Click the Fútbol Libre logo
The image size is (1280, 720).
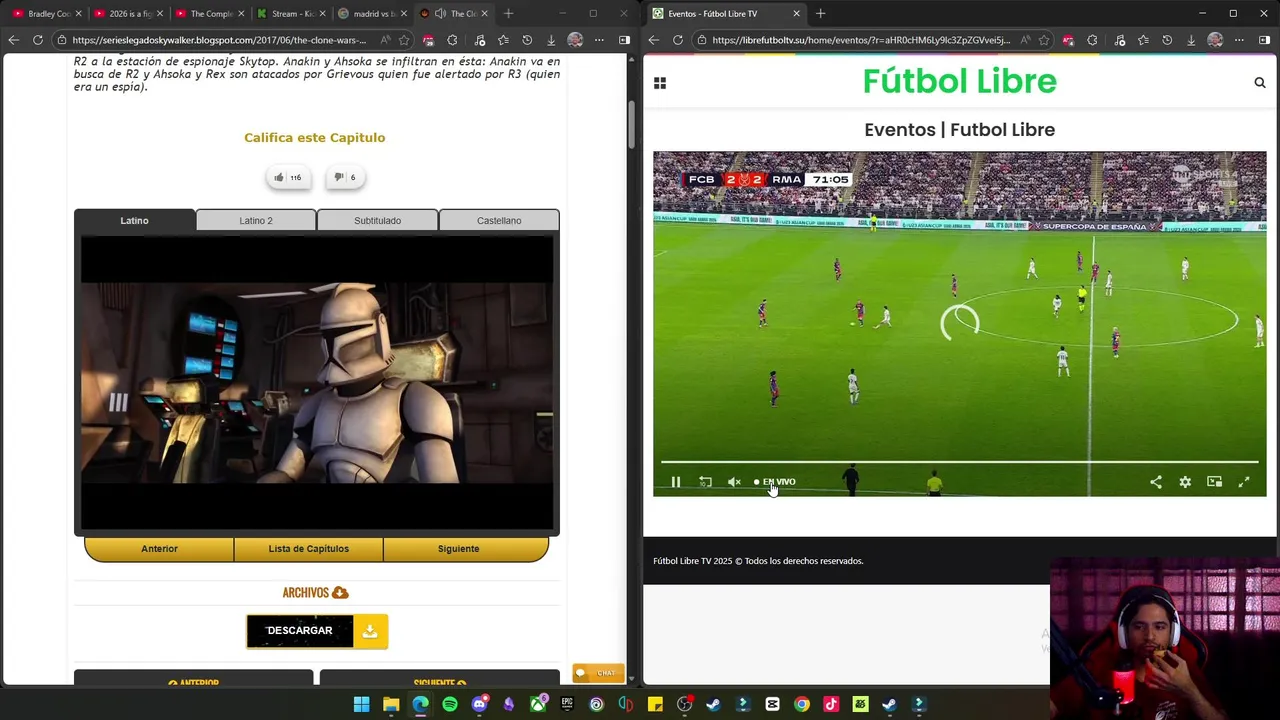point(959,81)
